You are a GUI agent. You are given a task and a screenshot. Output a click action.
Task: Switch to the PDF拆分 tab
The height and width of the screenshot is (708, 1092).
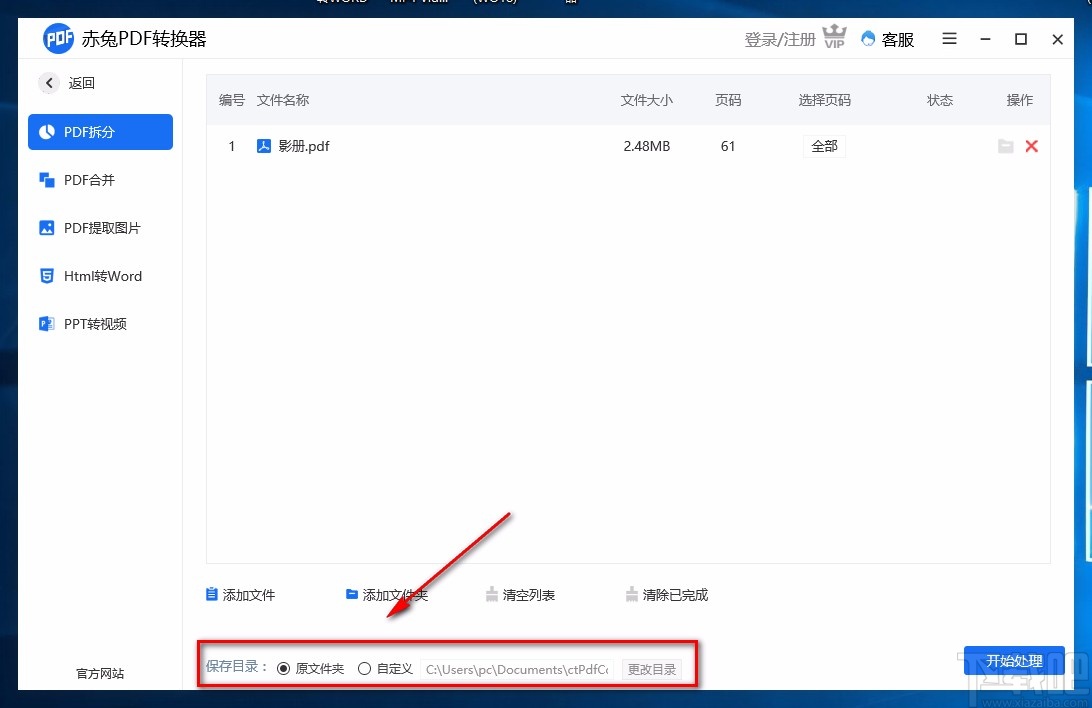coord(100,131)
